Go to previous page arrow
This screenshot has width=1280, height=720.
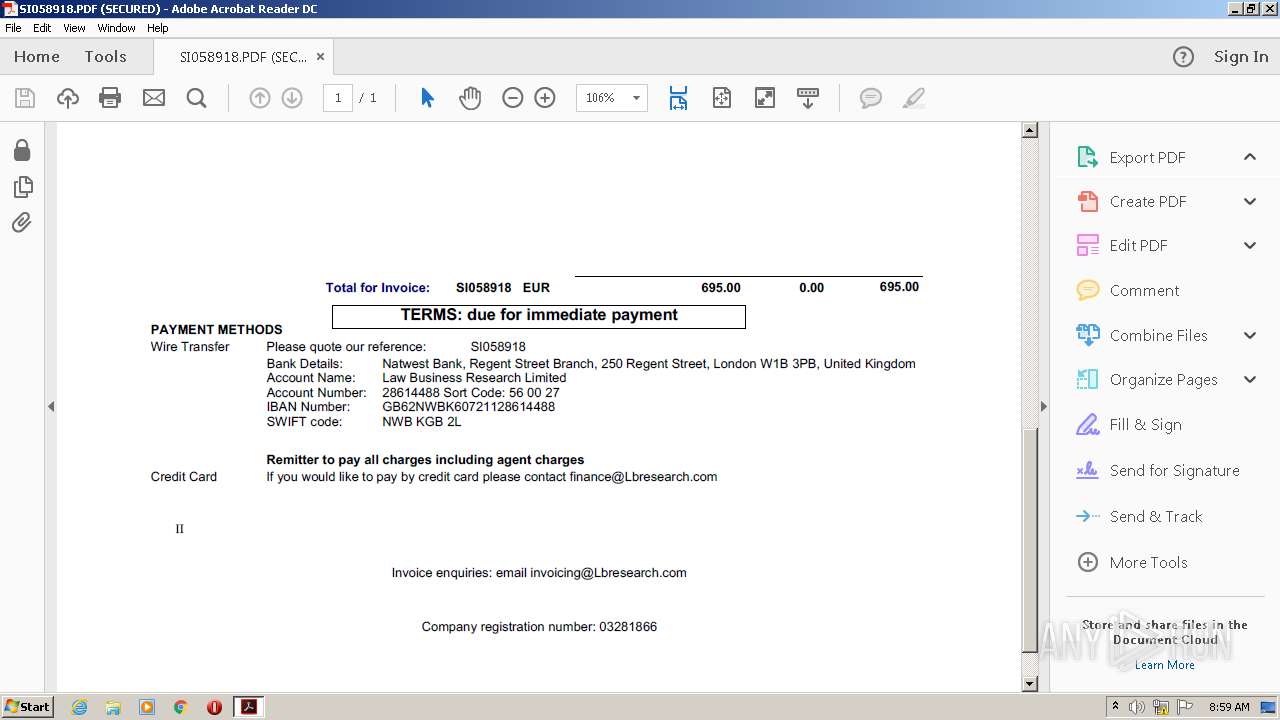[x=260, y=98]
